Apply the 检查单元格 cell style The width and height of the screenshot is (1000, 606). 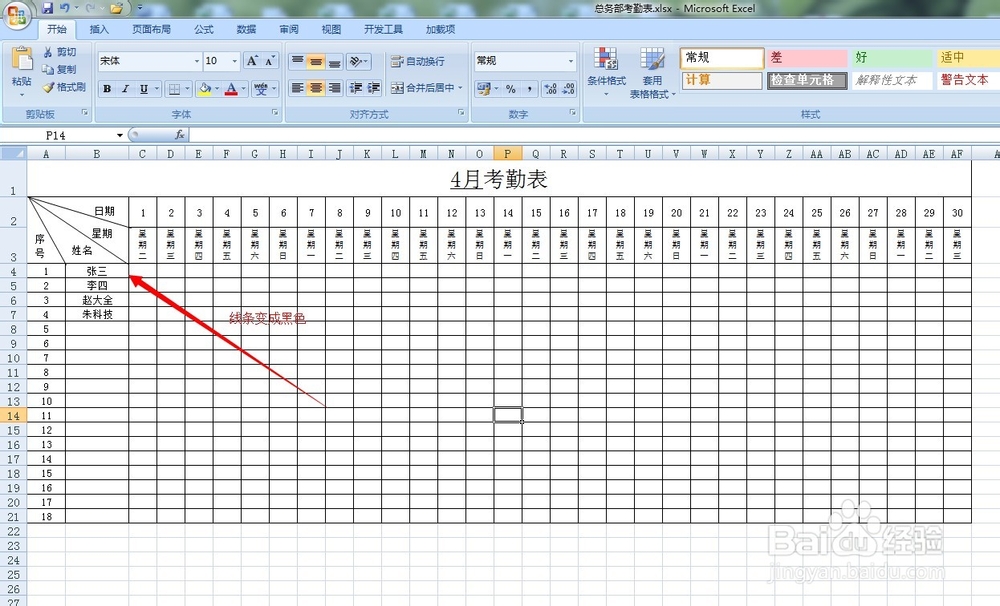tap(807, 80)
